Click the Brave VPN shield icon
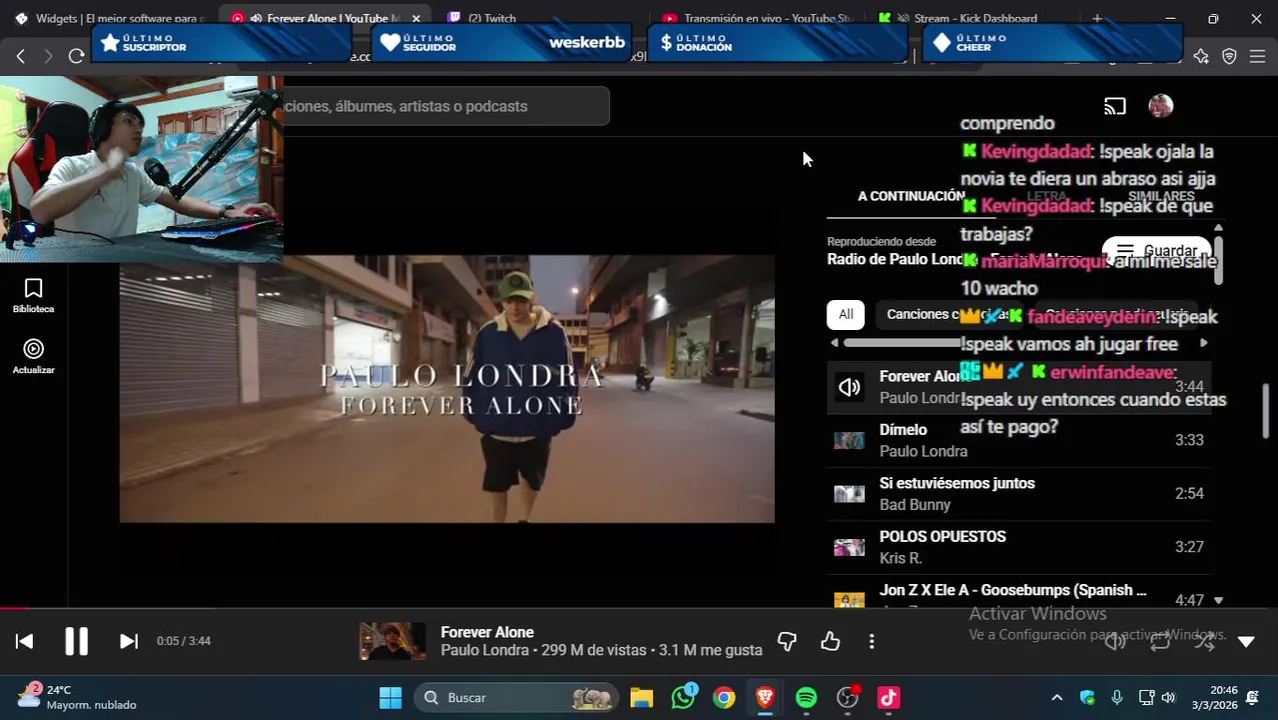Screen dimensions: 1278x720 (x=1229, y=57)
